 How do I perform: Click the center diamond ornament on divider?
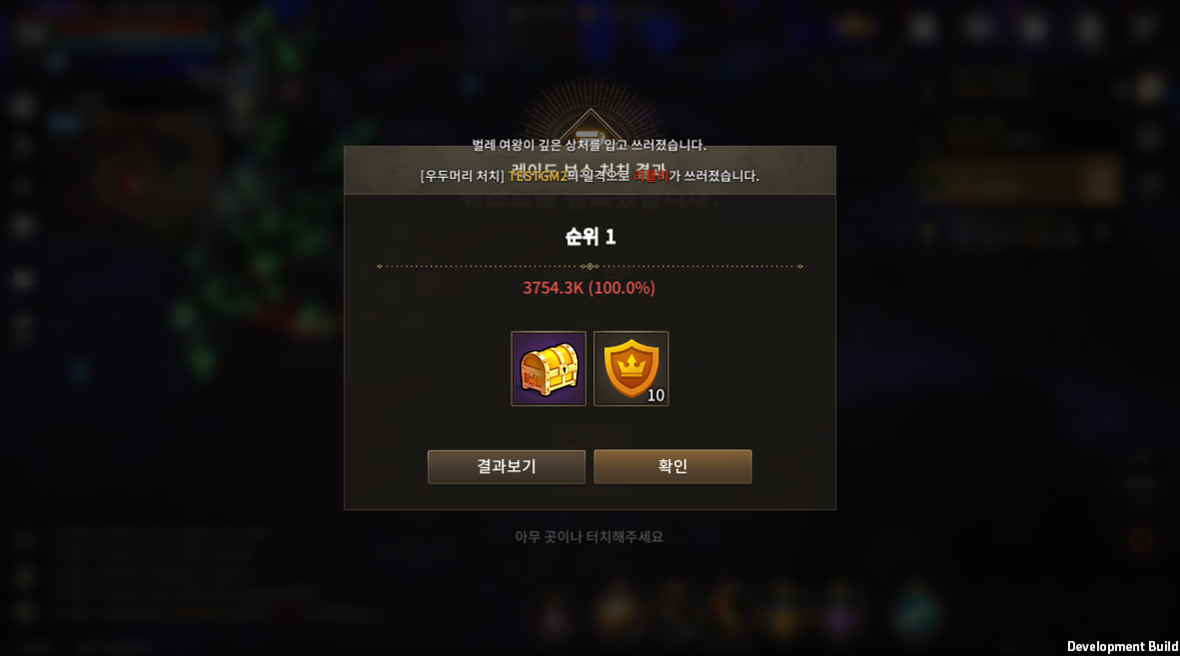coord(590,266)
